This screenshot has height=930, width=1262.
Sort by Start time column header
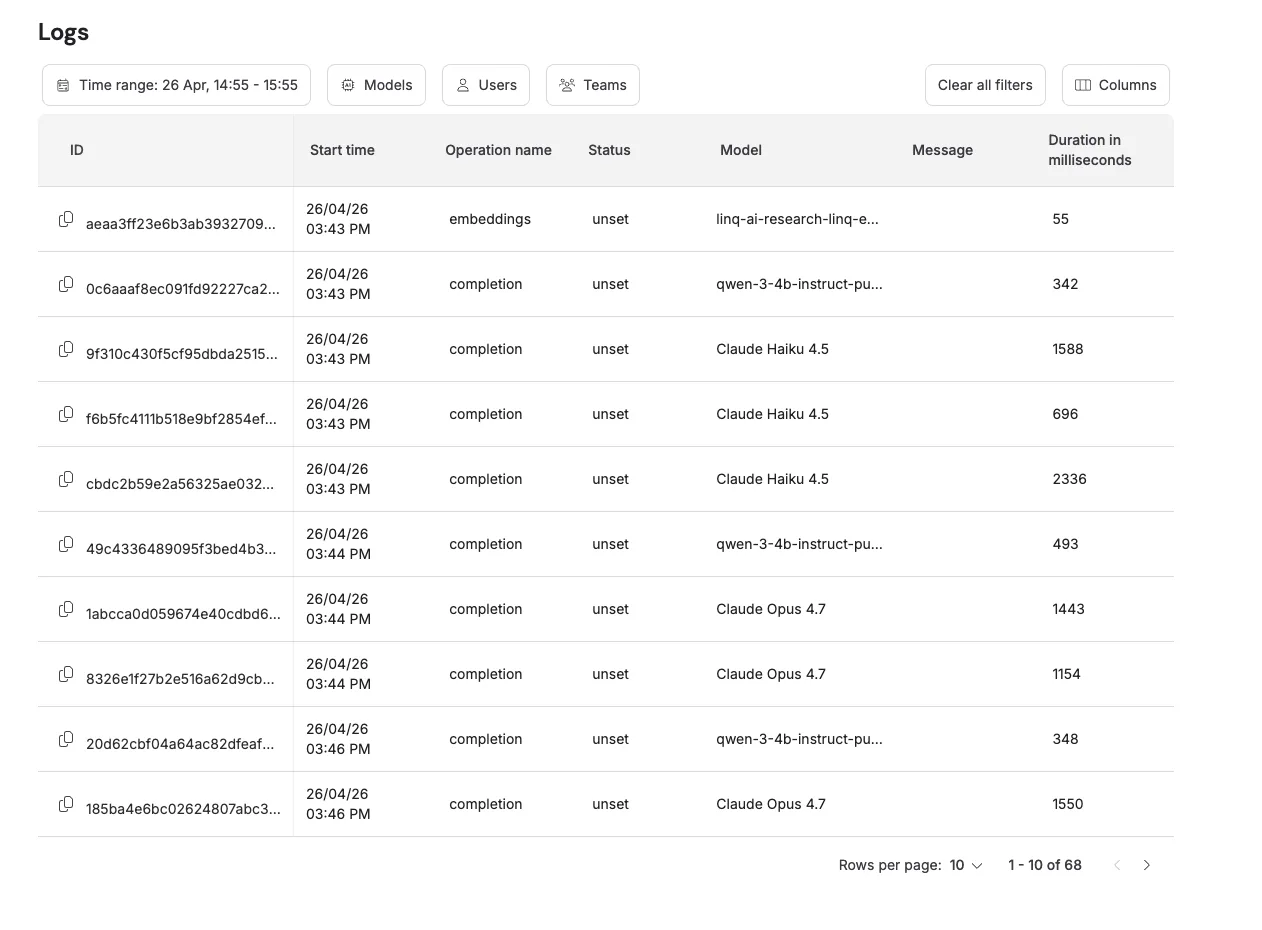pos(342,150)
